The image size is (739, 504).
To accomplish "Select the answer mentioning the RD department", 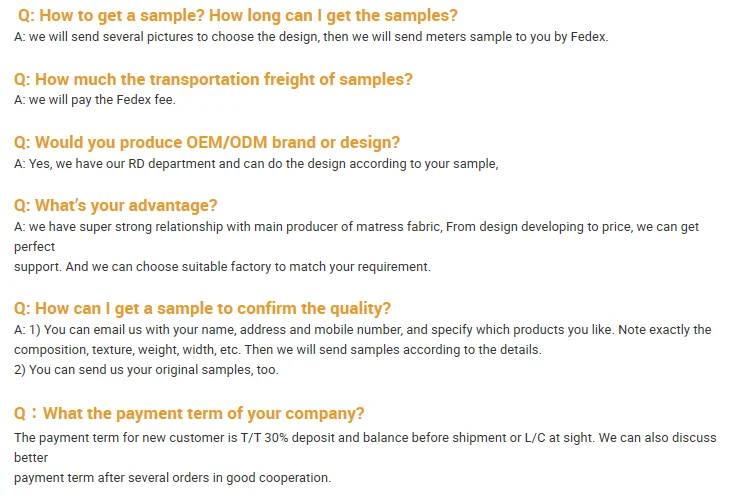I will pos(255,163).
